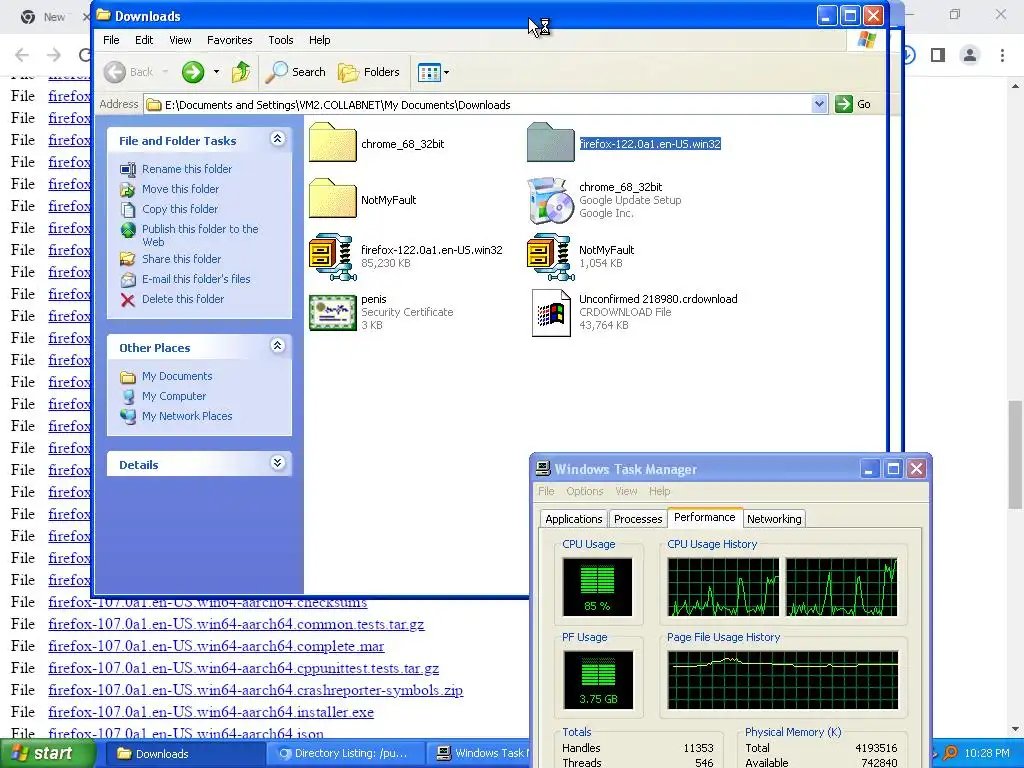The image size is (1024, 768).
Task: Open Task Manager Options menu
Action: coord(584,491)
